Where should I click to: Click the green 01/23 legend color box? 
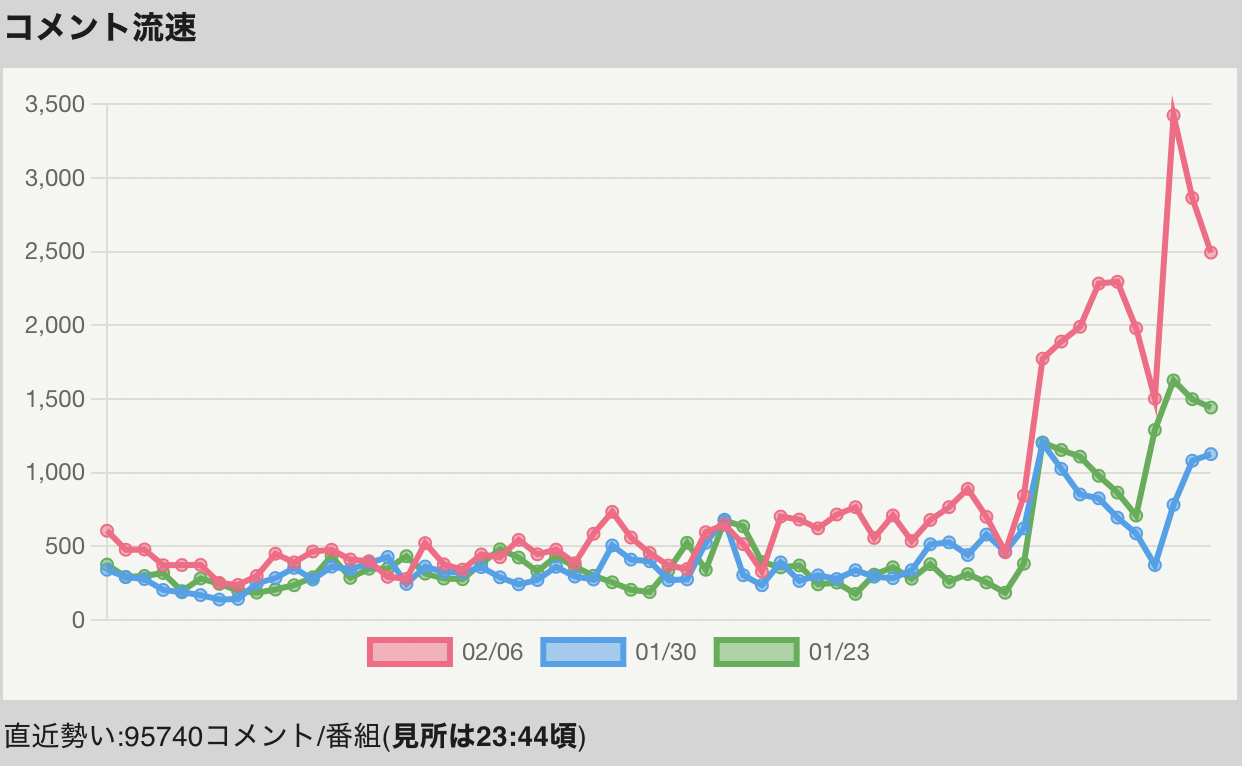[x=756, y=652]
